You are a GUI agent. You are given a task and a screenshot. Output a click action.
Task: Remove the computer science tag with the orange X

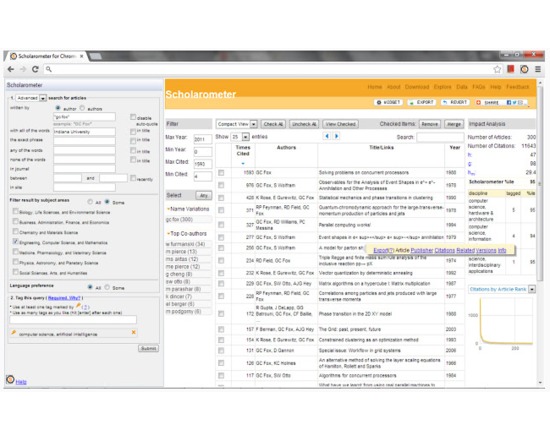click(134, 332)
